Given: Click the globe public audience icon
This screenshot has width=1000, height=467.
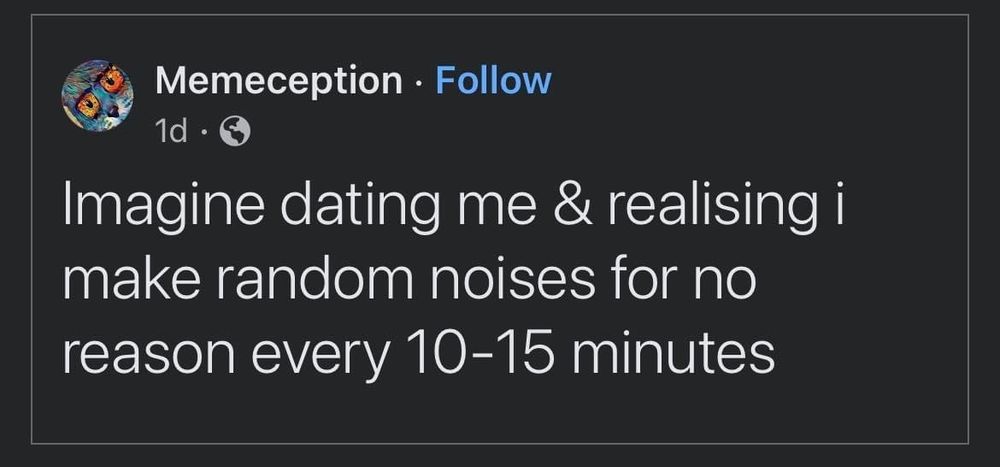Looking at the screenshot, I should pos(235,133).
